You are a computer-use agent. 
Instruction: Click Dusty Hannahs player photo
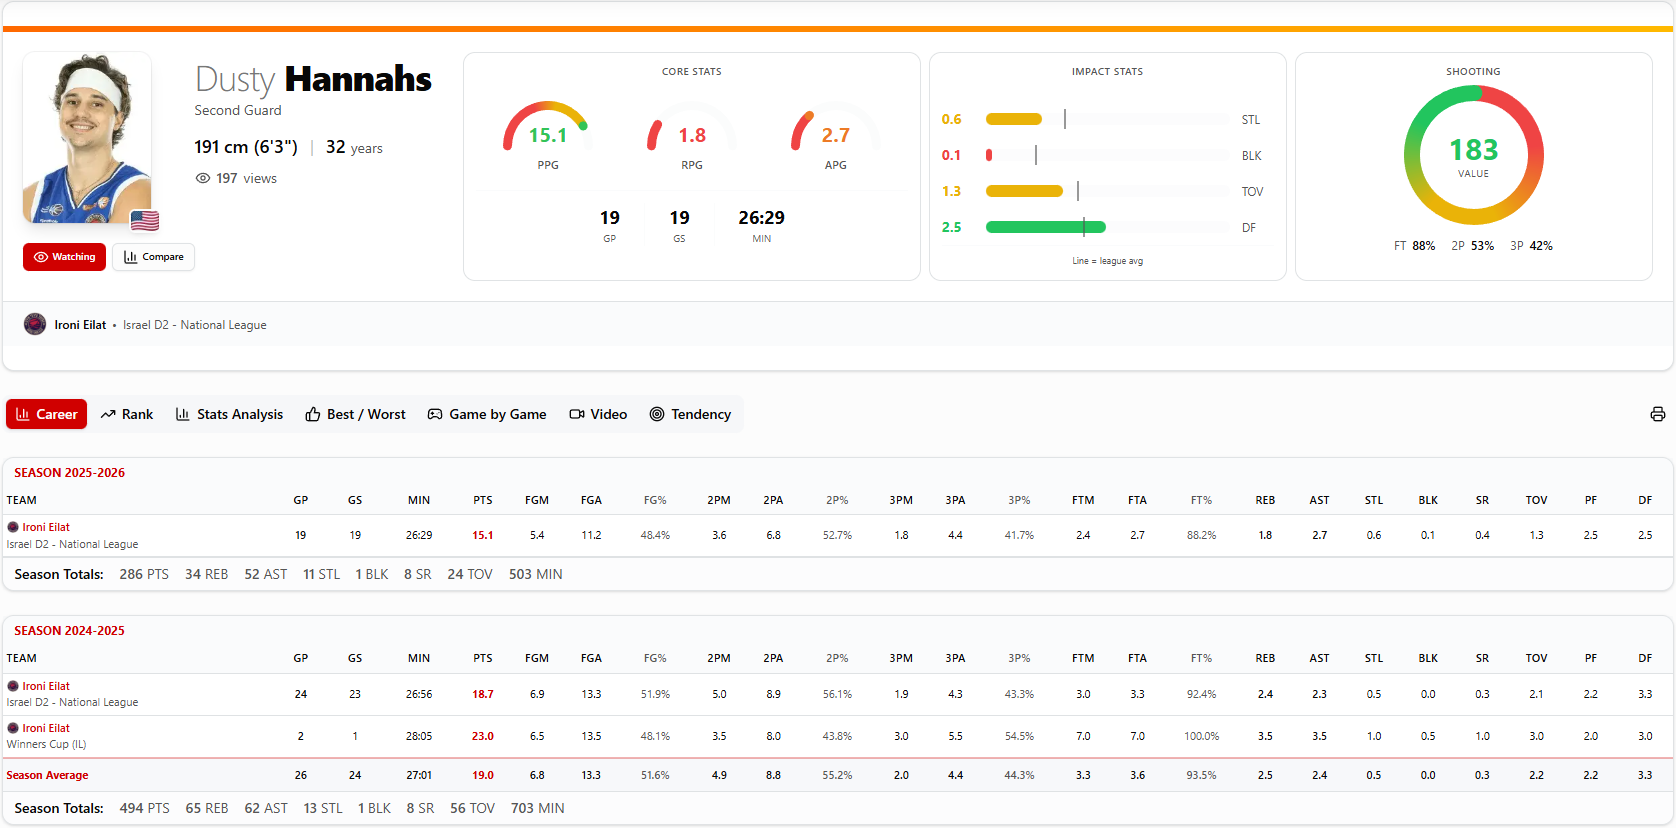pos(87,138)
